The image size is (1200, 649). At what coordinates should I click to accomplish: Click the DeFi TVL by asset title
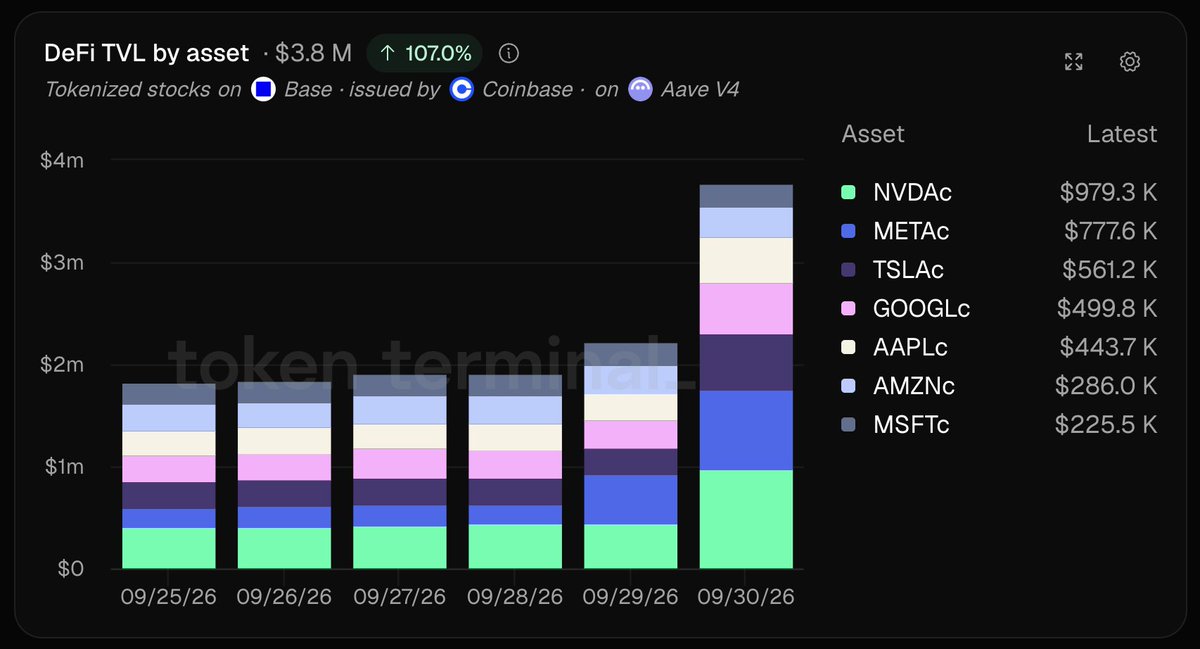pos(148,53)
